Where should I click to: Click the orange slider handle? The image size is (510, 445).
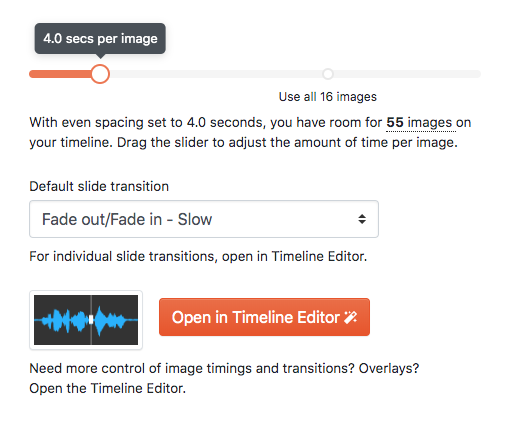coord(100,74)
